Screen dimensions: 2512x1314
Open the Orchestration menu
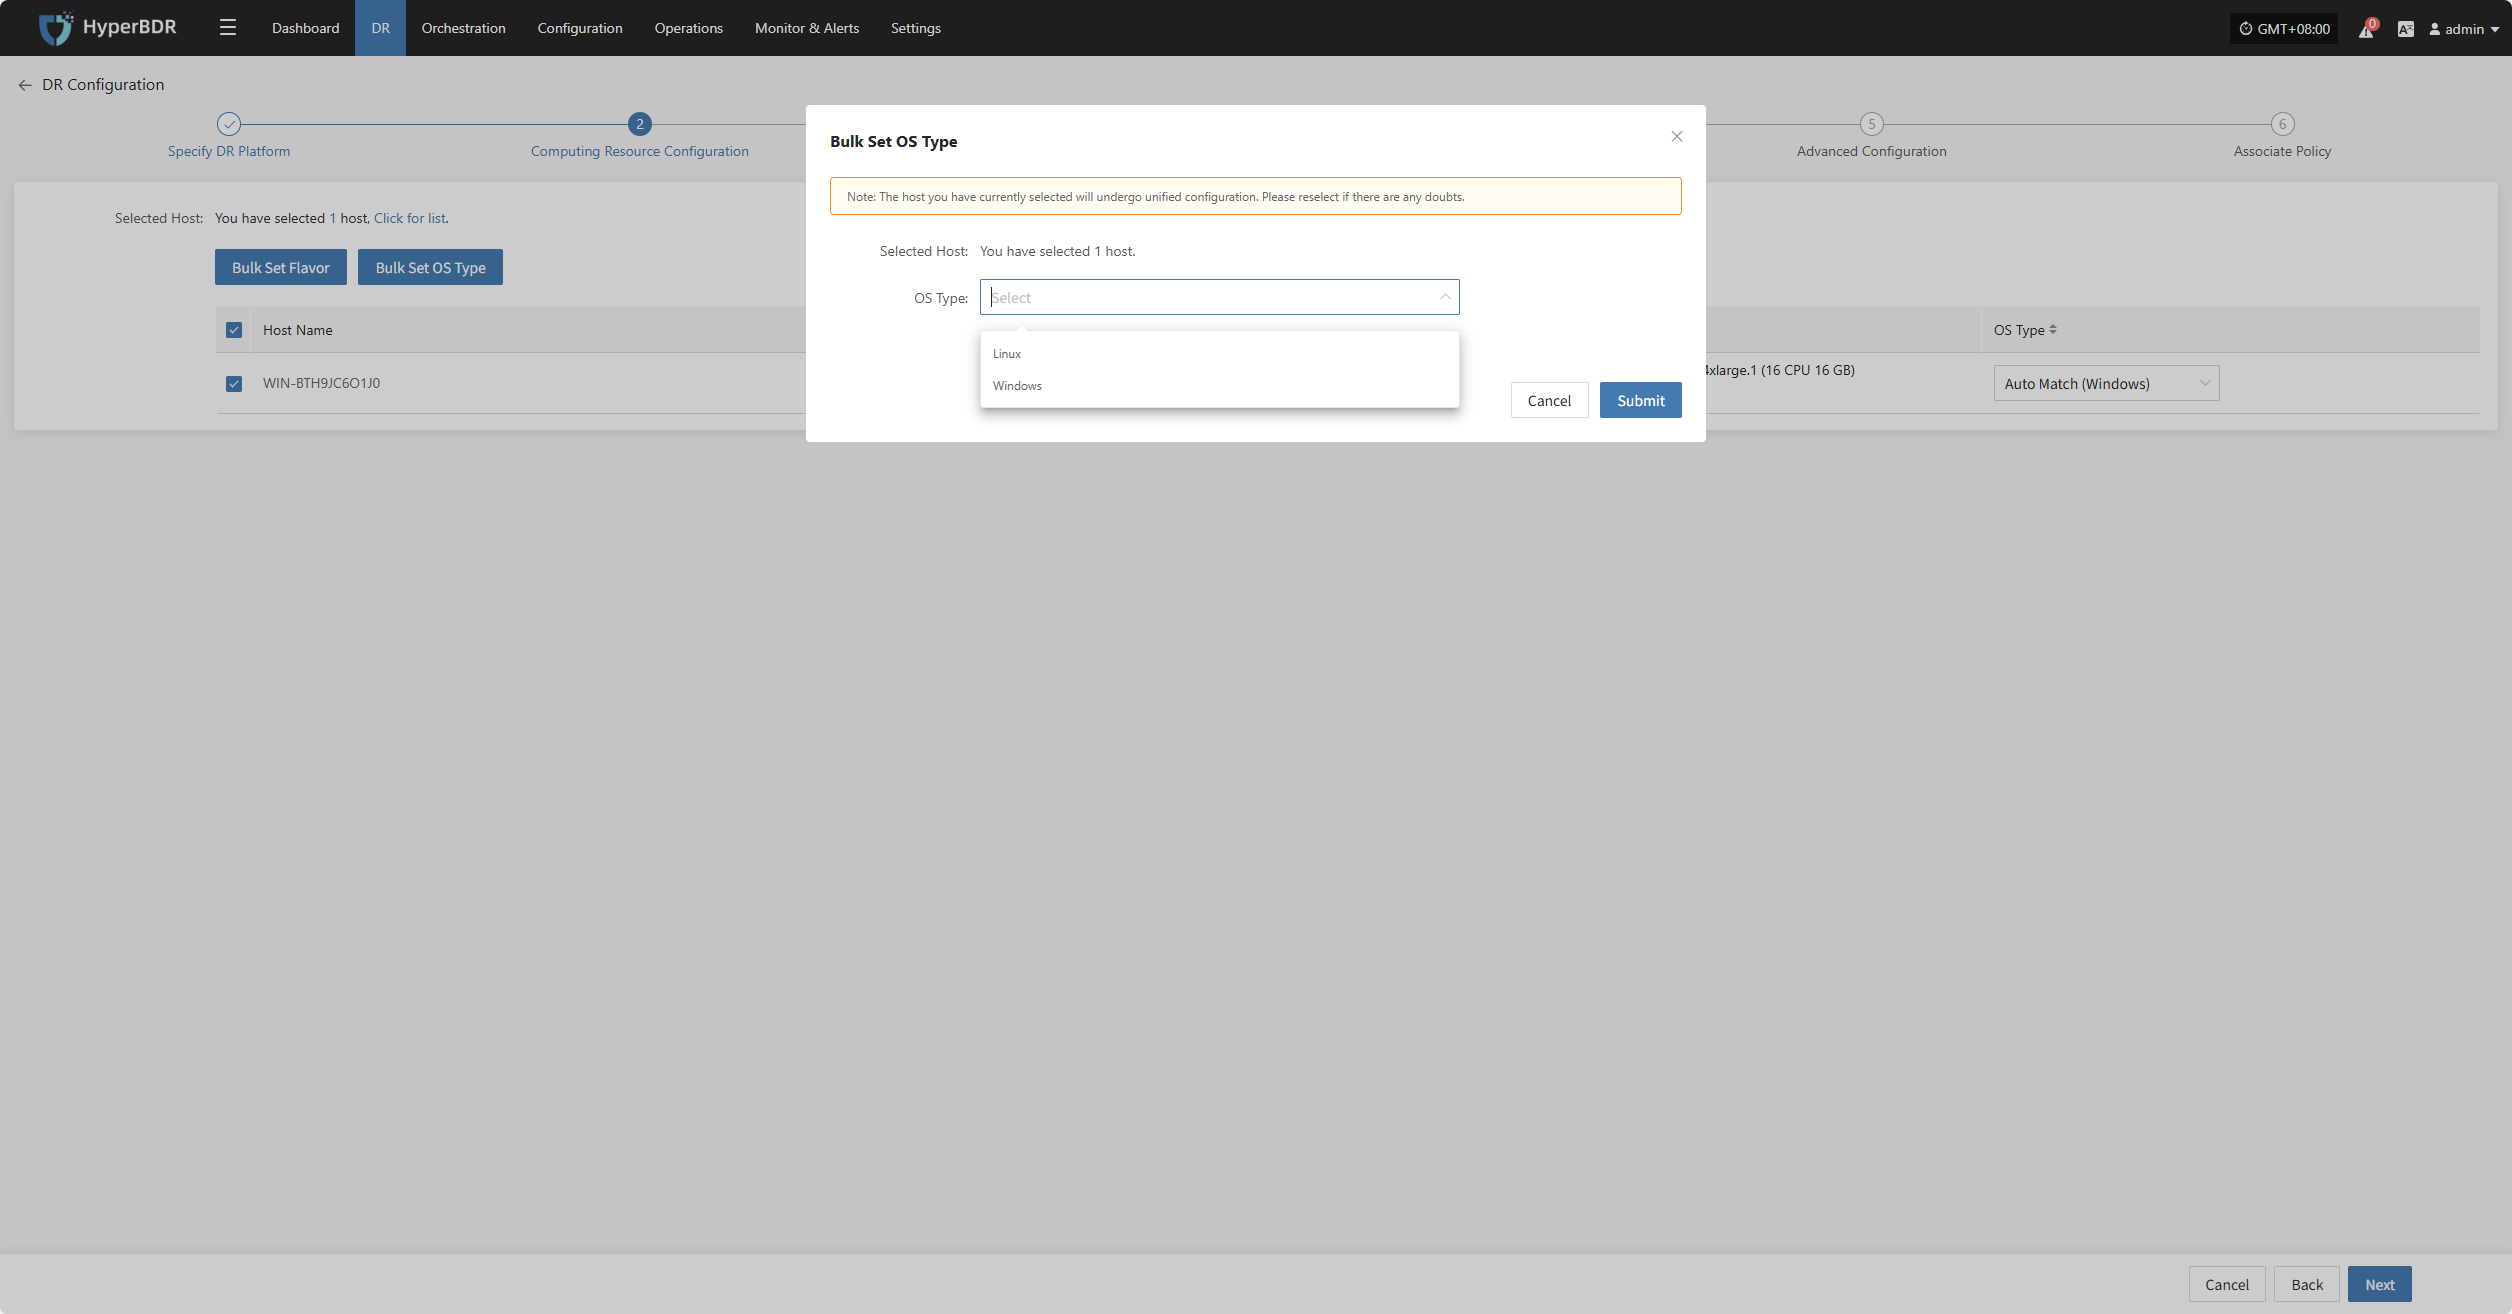click(463, 28)
